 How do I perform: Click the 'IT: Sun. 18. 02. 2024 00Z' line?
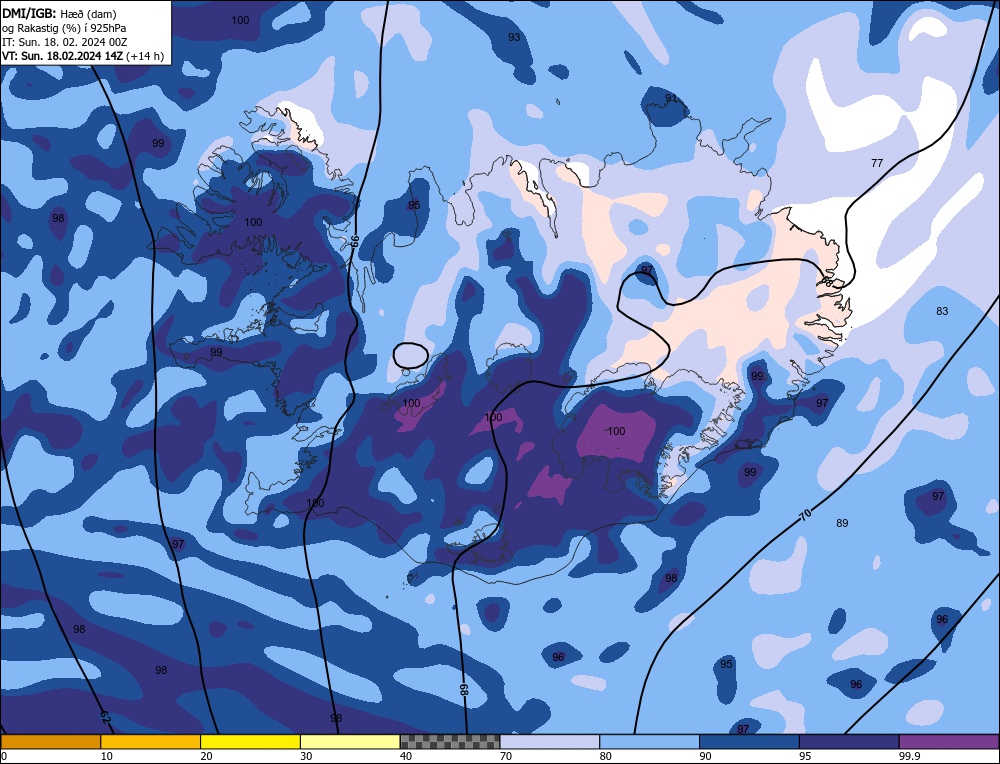pos(64,42)
